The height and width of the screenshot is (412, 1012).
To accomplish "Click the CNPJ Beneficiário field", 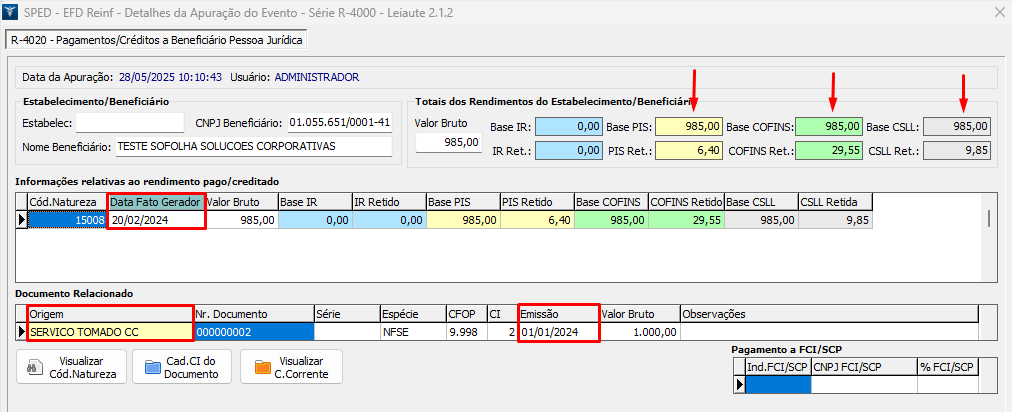I will coord(339,123).
